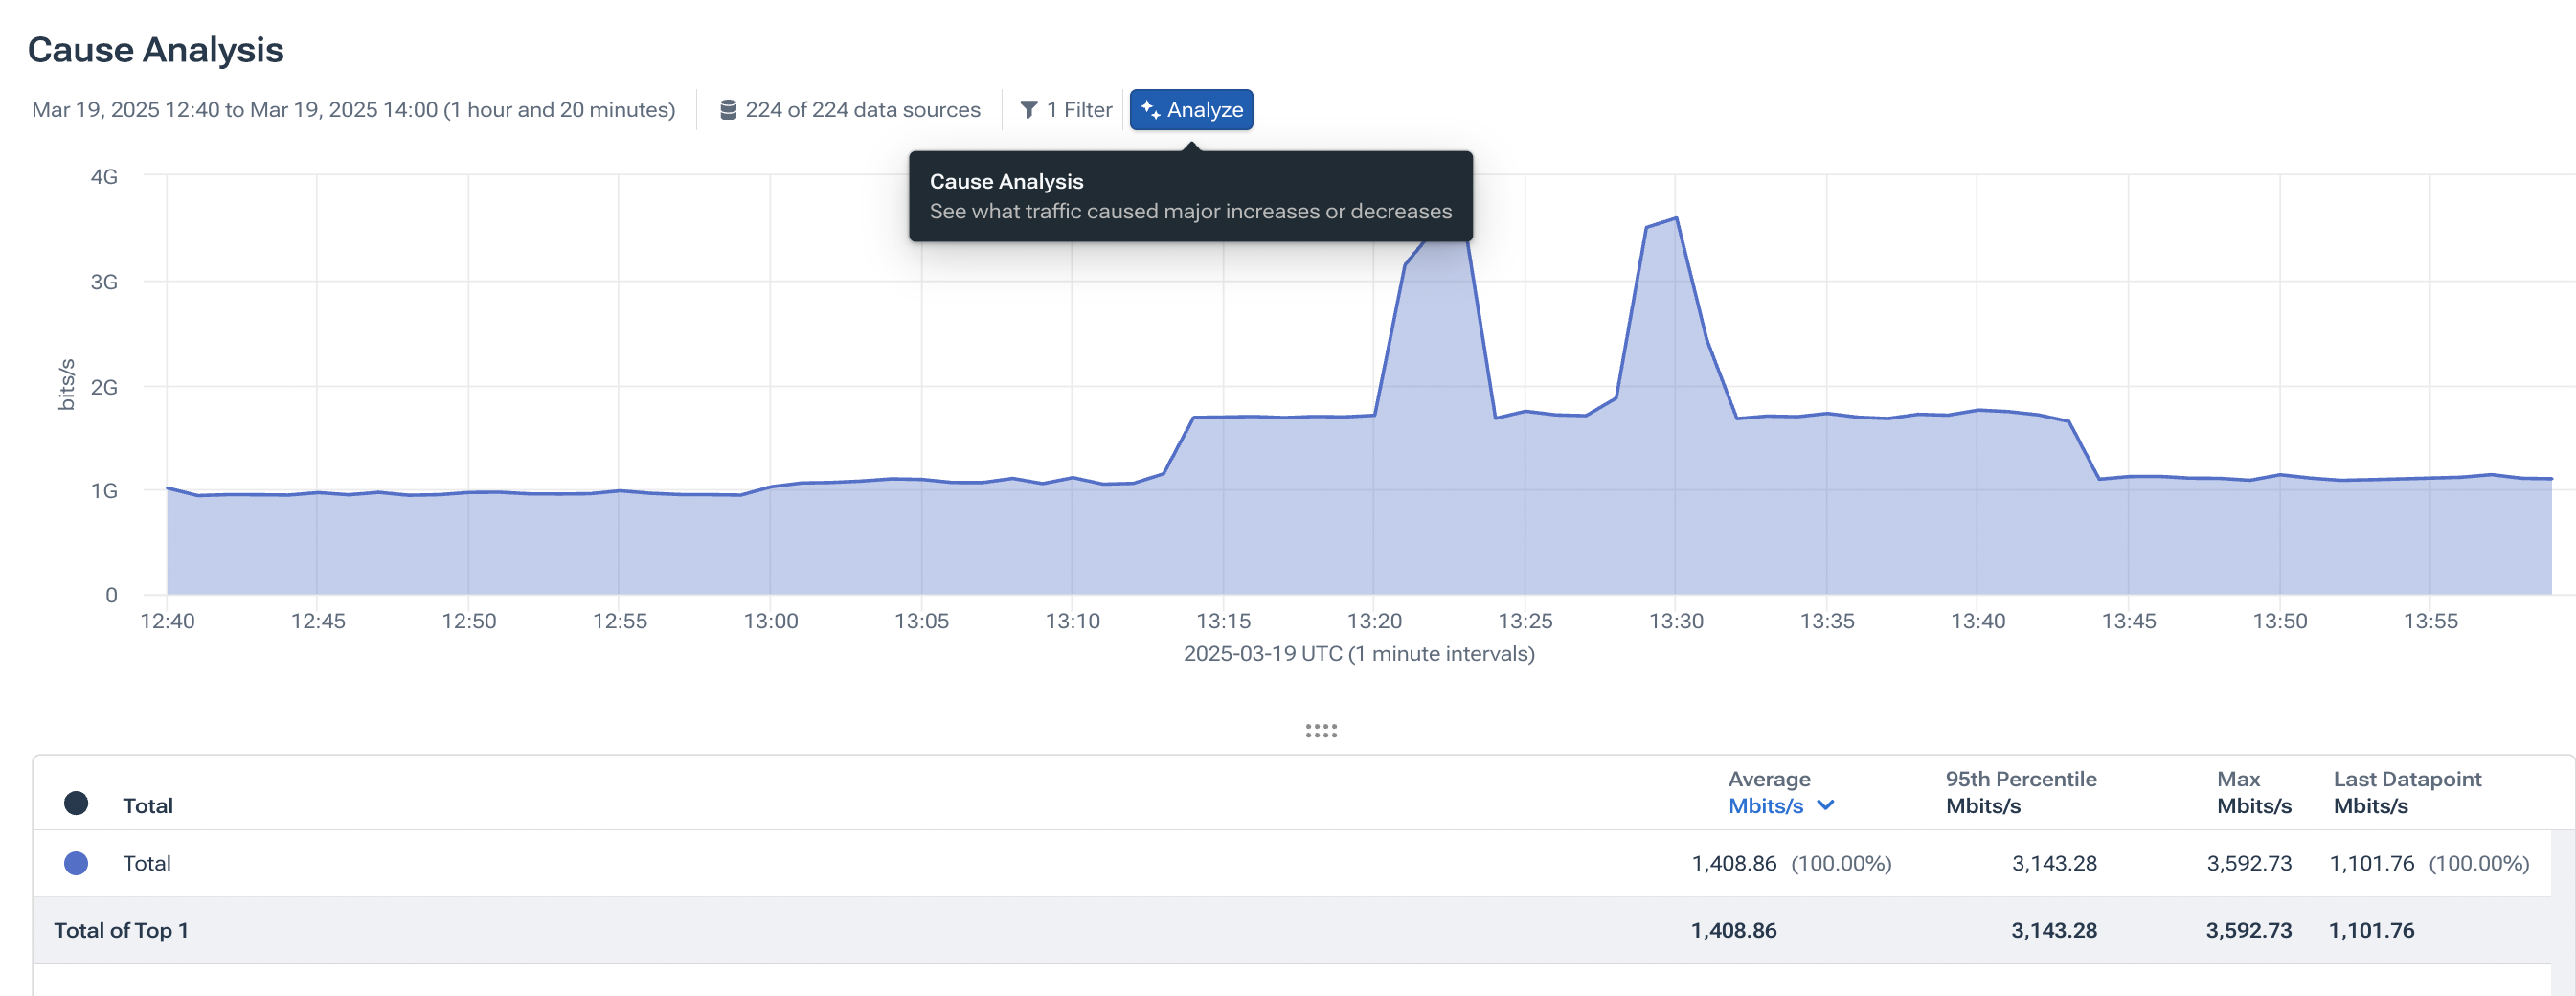Image resolution: width=2576 pixels, height=996 pixels.
Task: Click the blue Total row color dot
Action: [x=76, y=863]
